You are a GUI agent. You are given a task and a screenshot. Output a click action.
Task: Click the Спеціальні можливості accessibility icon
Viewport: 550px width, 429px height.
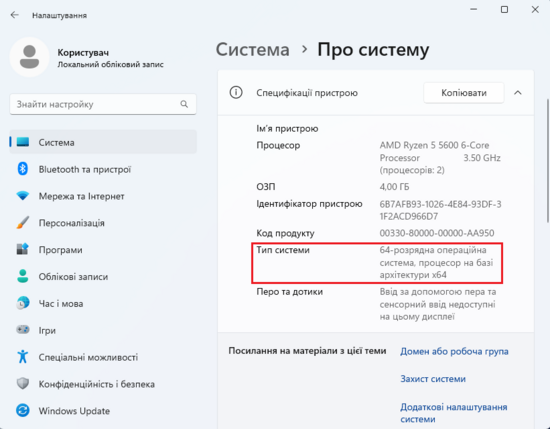pyautogui.click(x=23, y=356)
